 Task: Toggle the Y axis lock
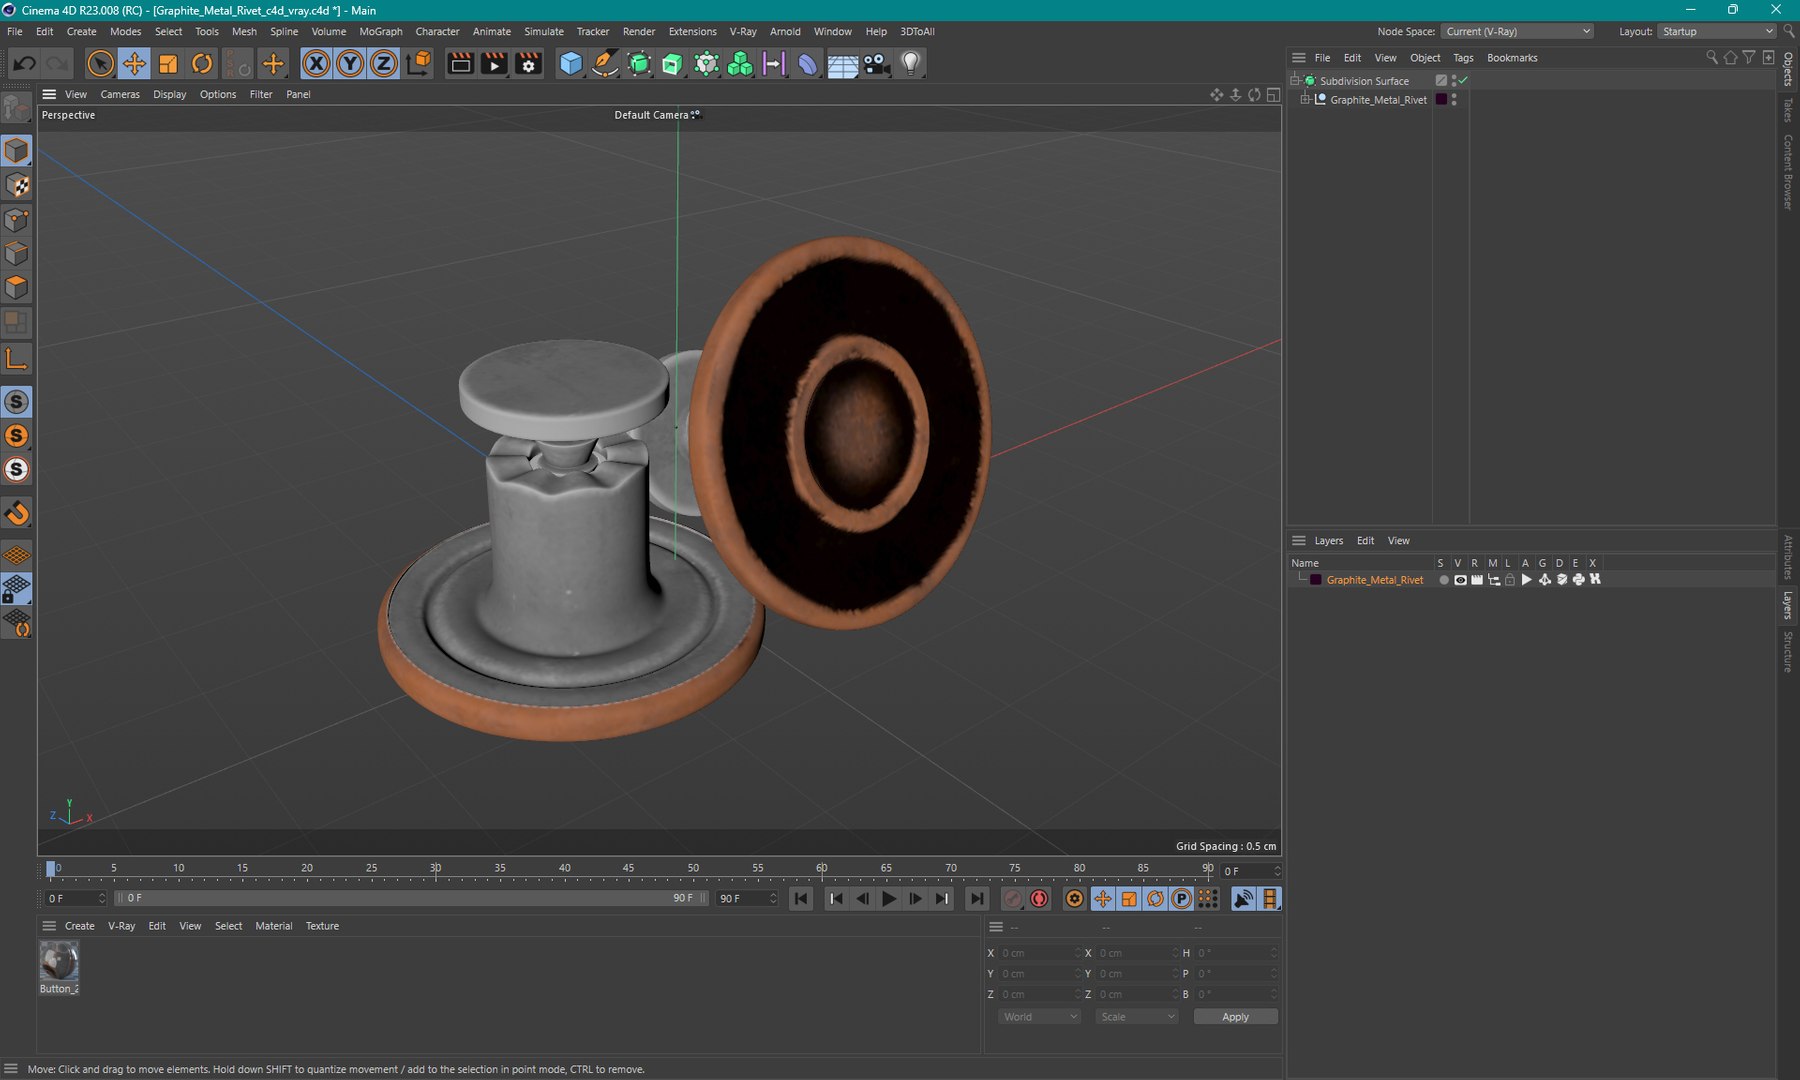click(350, 64)
